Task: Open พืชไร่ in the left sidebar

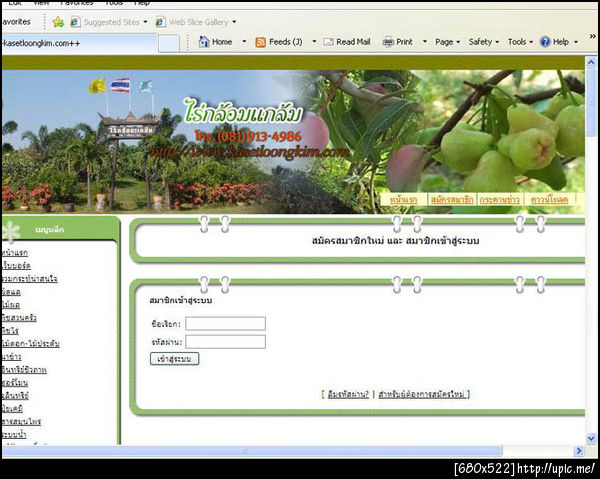Action: coord(10,330)
